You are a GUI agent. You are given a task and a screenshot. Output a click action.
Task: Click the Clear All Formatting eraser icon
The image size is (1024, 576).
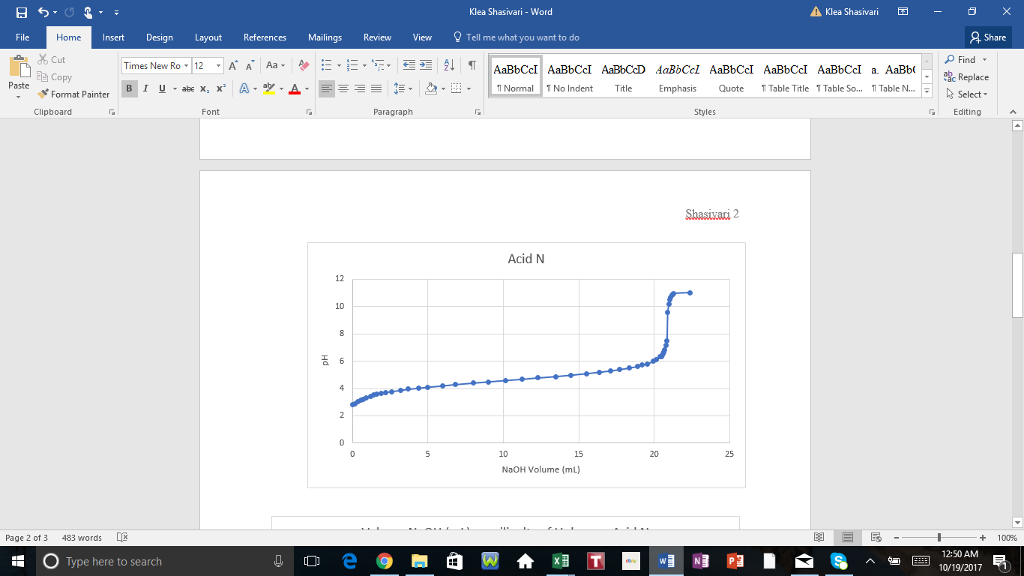[304, 66]
